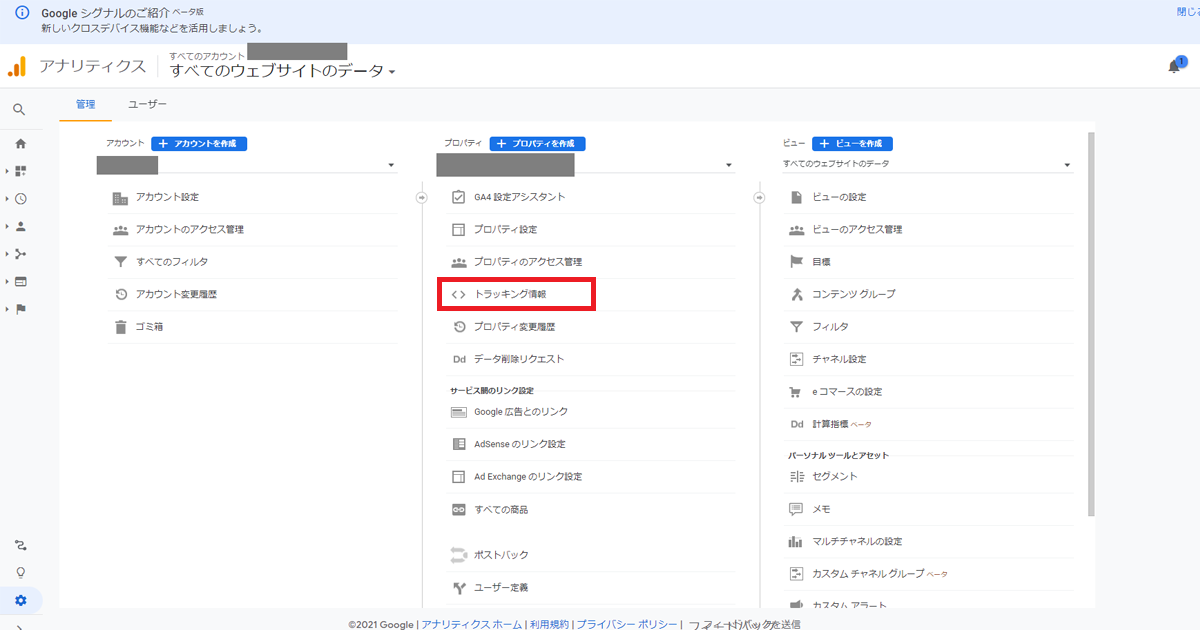Click arrow between property and view columns
1200x630 pixels.
coord(759,198)
